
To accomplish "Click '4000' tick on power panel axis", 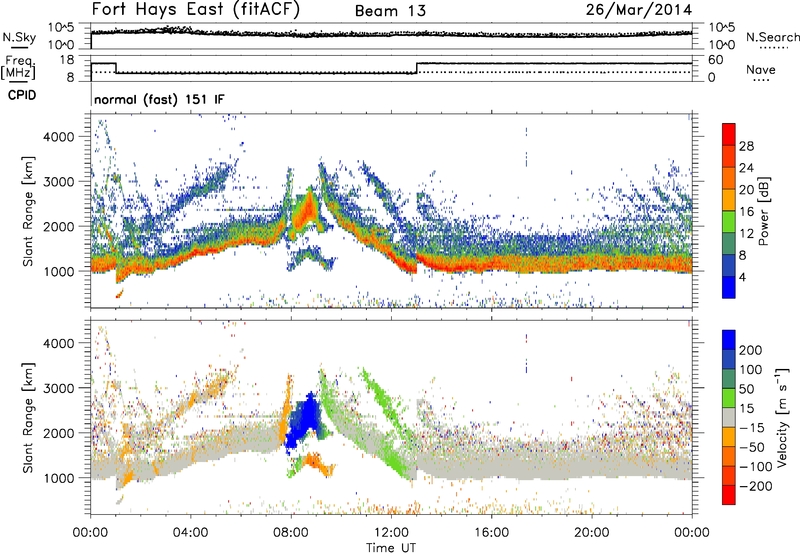I will (x=59, y=137).
